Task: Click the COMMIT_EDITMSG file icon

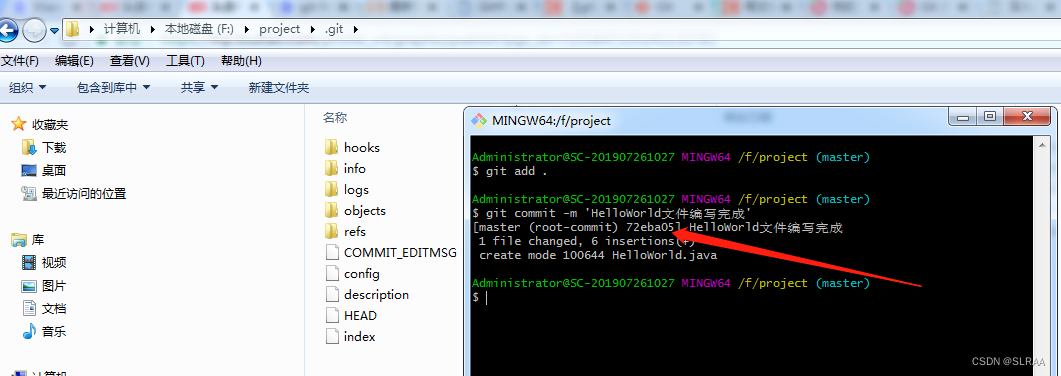Action: click(332, 252)
